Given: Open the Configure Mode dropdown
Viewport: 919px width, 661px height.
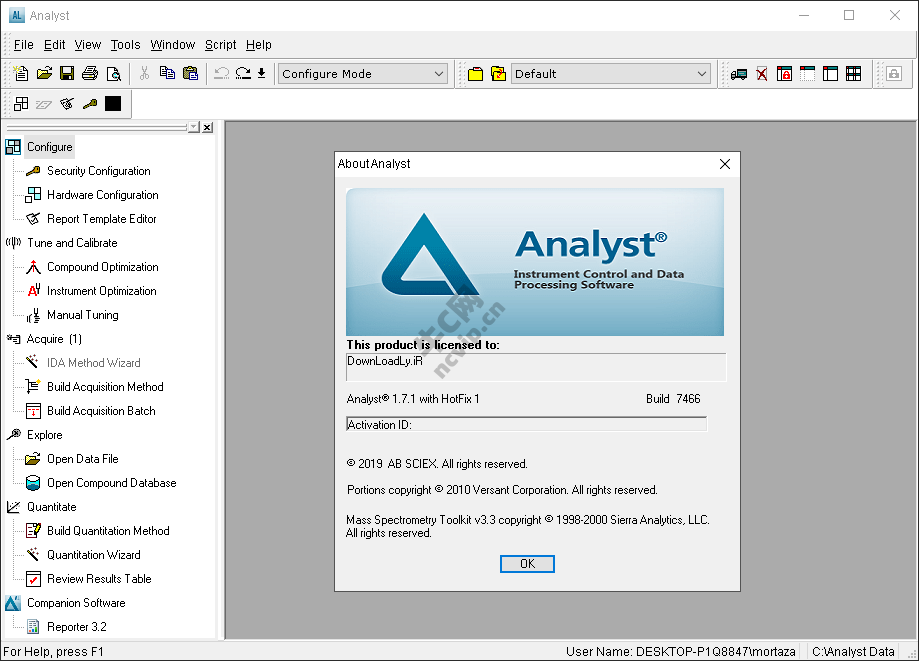Looking at the screenshot, I should tap(363, 74).
